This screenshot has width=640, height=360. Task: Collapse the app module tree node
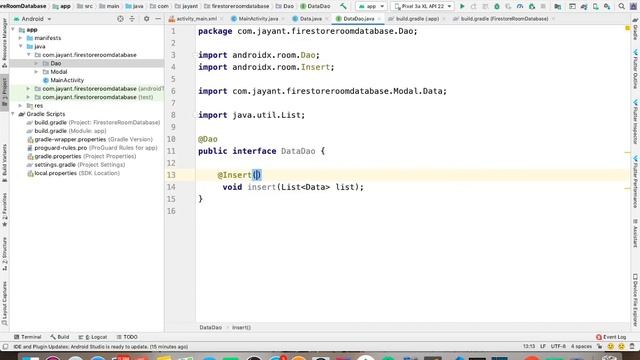[x=13, y=29]
